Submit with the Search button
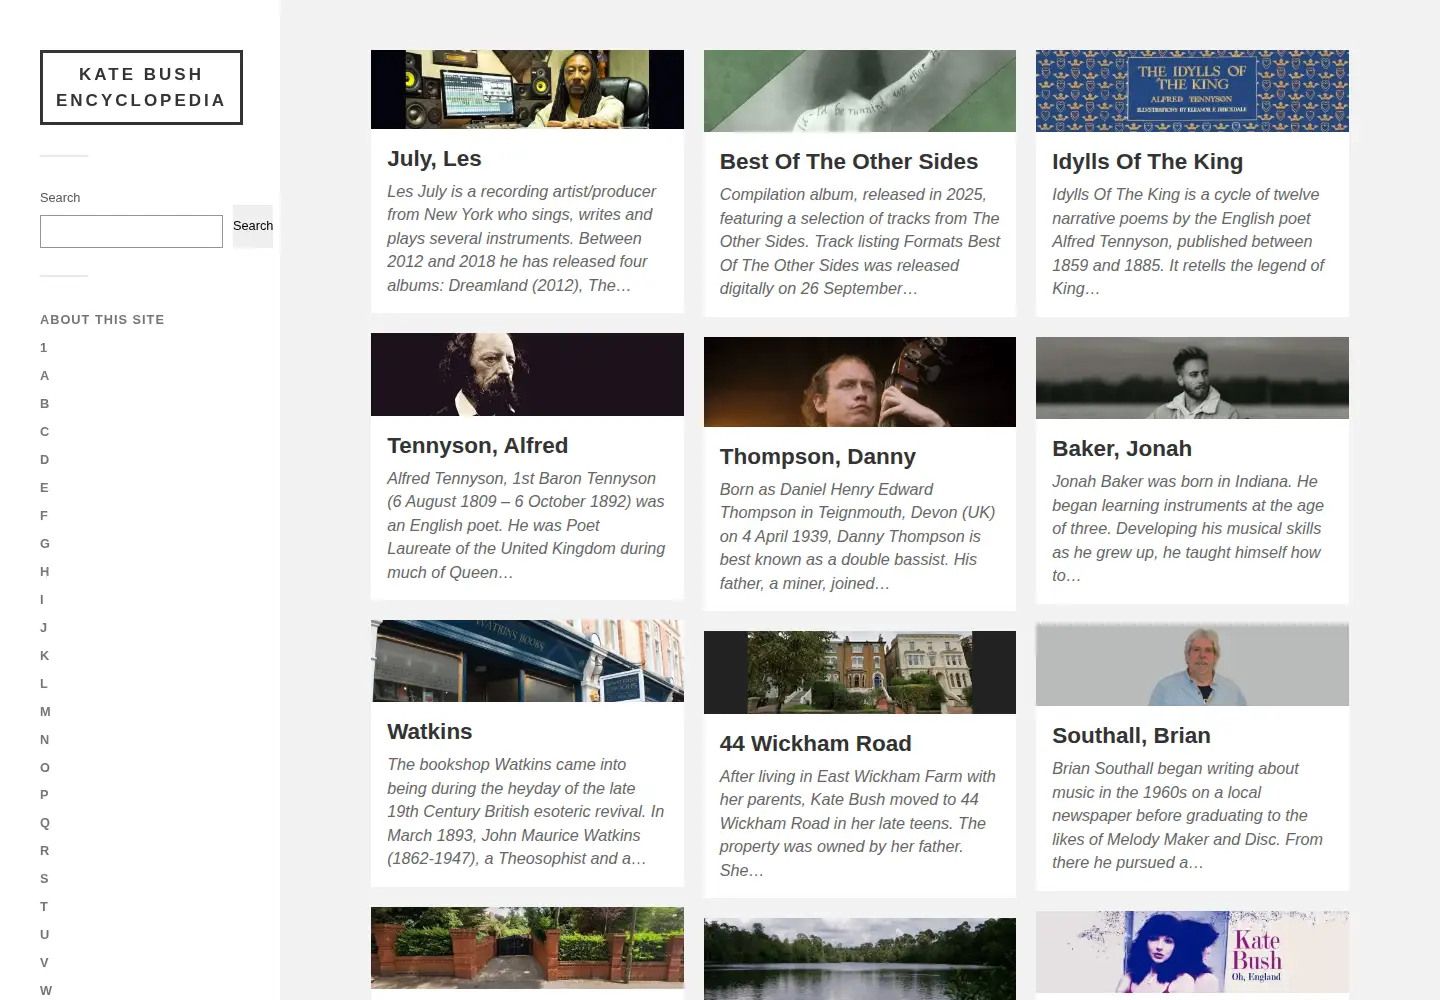 click(x=253, y=226)
